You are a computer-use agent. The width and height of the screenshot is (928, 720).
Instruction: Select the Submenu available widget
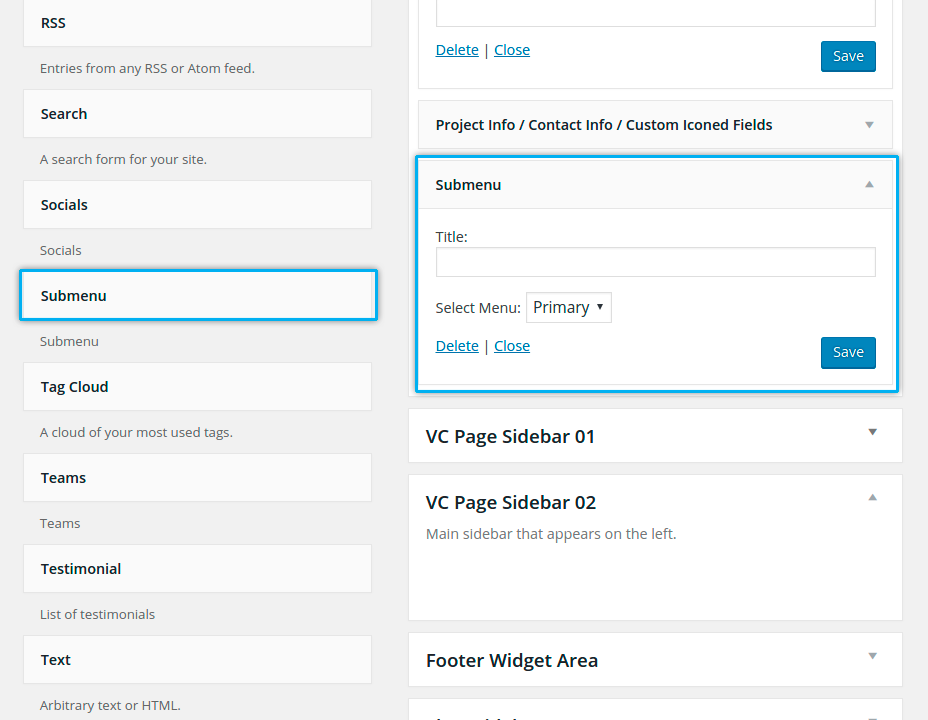(x=197, y=296)
